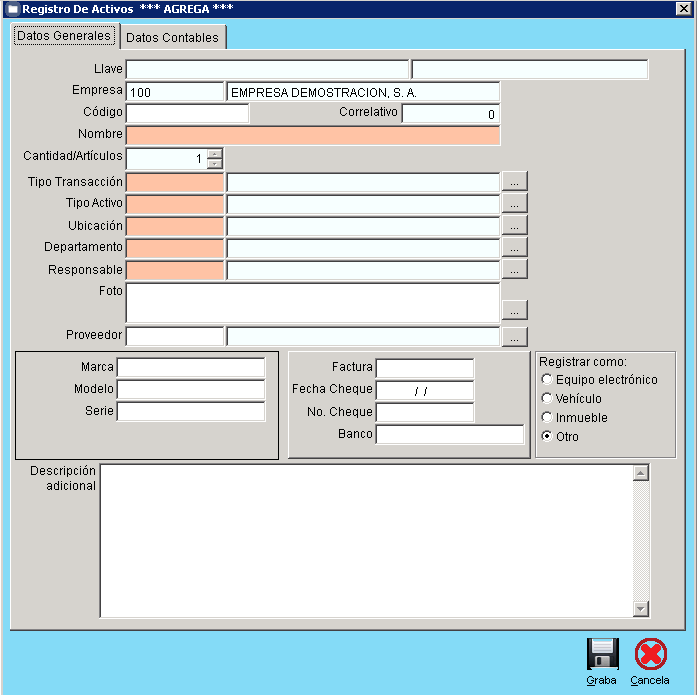Open Tipo Transacción lookup browse button
The width and height of the screenshot is (697, 695).
tap(514, 182)
